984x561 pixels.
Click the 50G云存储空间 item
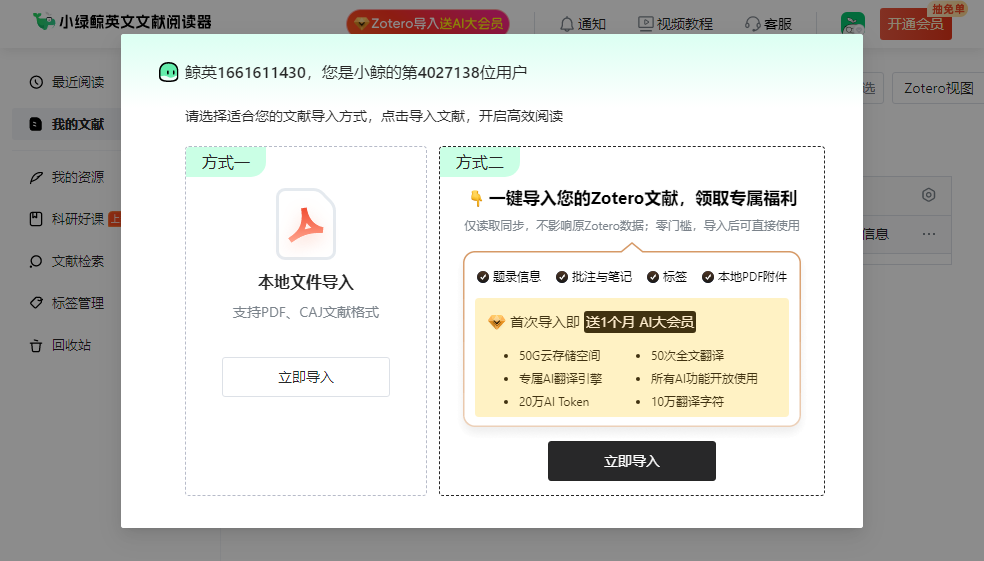559,356
